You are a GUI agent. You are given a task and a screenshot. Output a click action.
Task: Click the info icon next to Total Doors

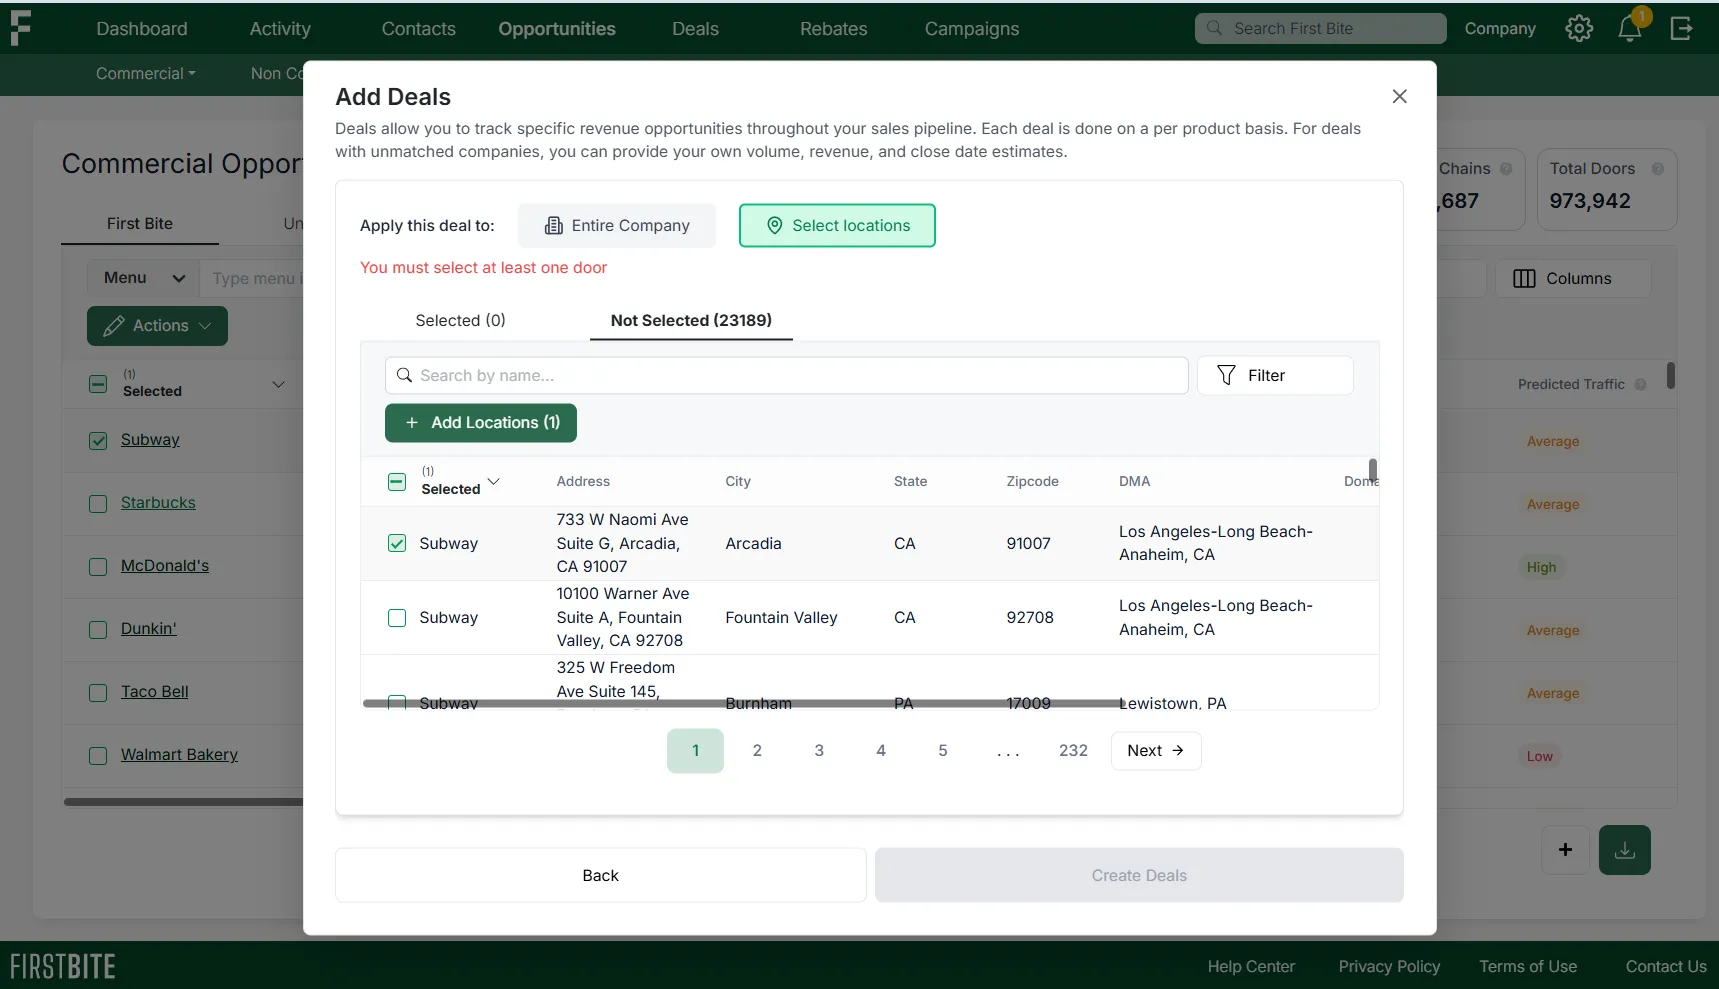1657,169
